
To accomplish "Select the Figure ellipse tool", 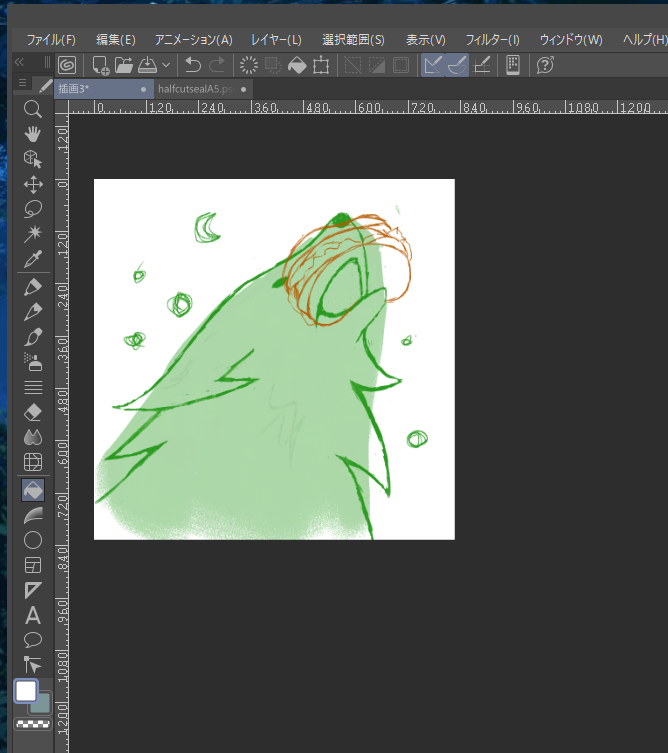I will (x=33, y=540).
